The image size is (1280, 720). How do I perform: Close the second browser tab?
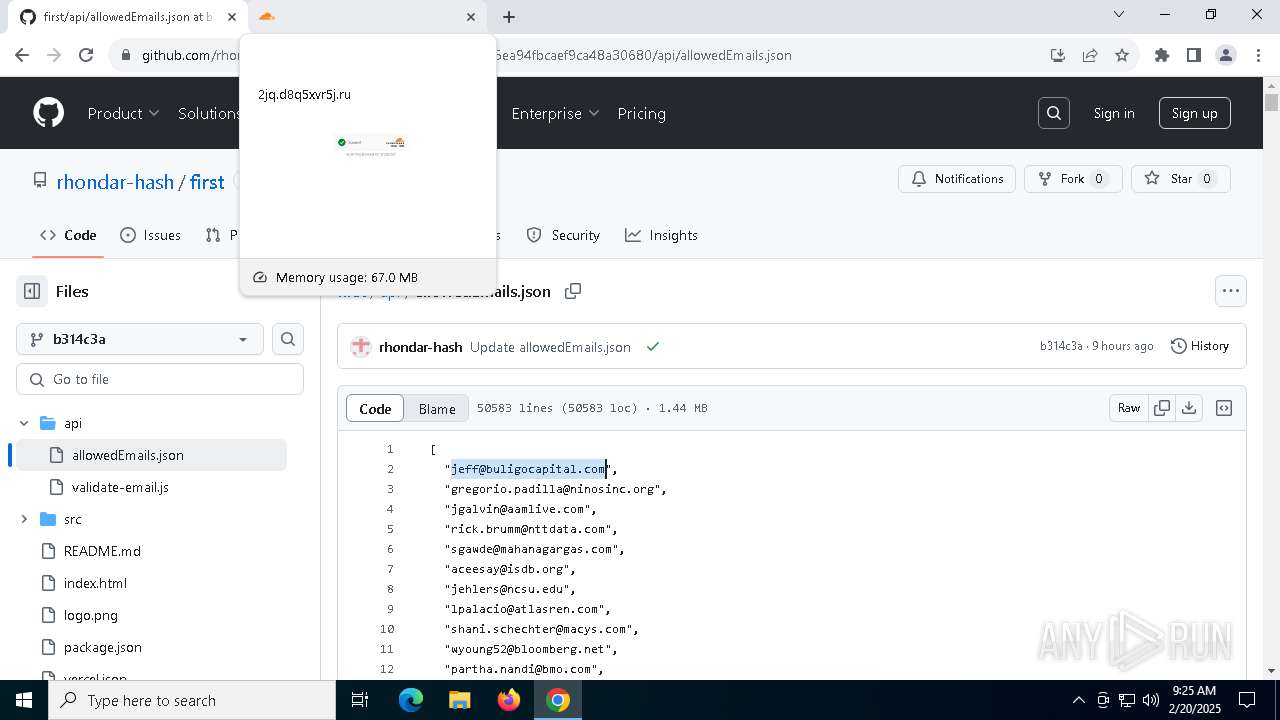[x=471, y=17]
